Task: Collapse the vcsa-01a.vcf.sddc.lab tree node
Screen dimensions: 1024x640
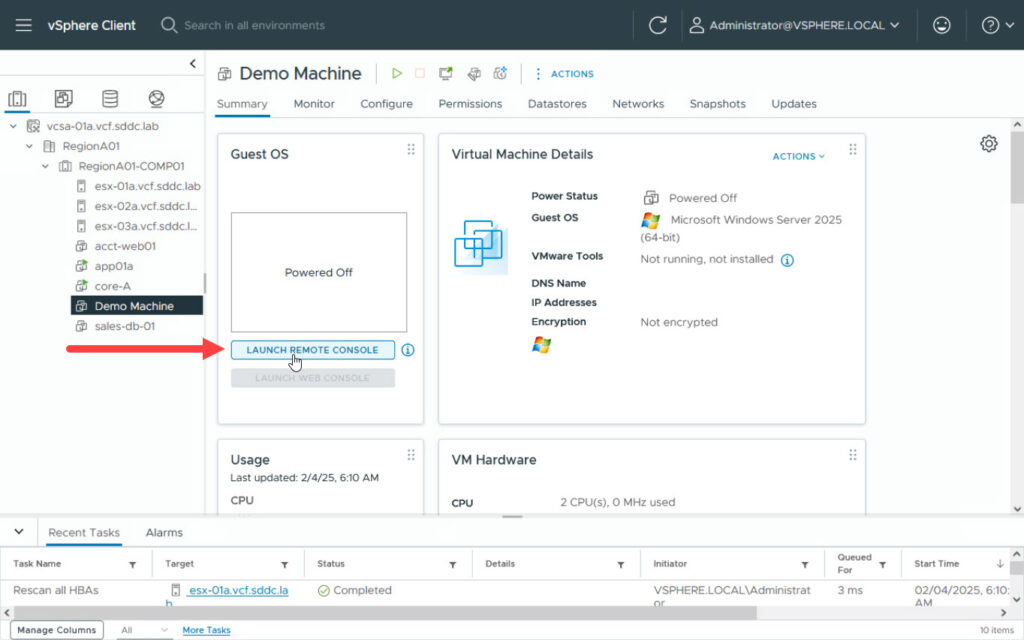Action: [13, 126]
